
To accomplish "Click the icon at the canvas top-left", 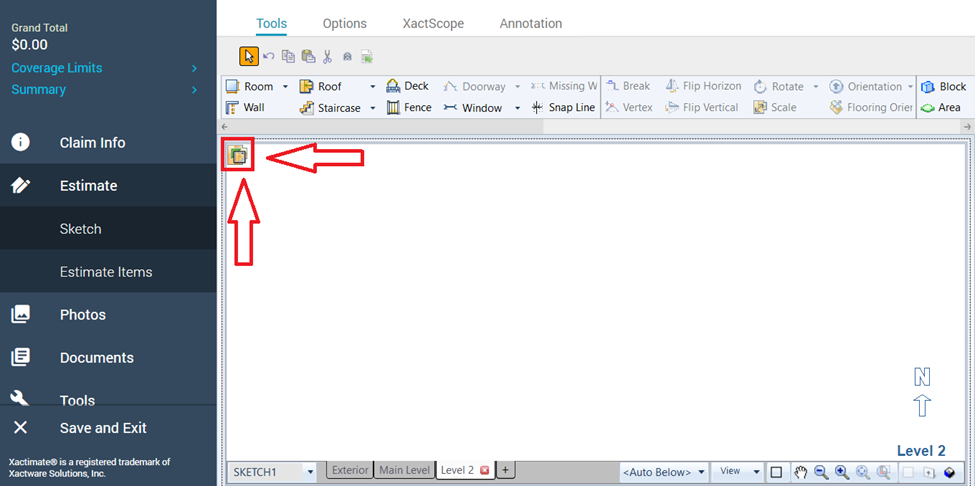I will [238, 156].
